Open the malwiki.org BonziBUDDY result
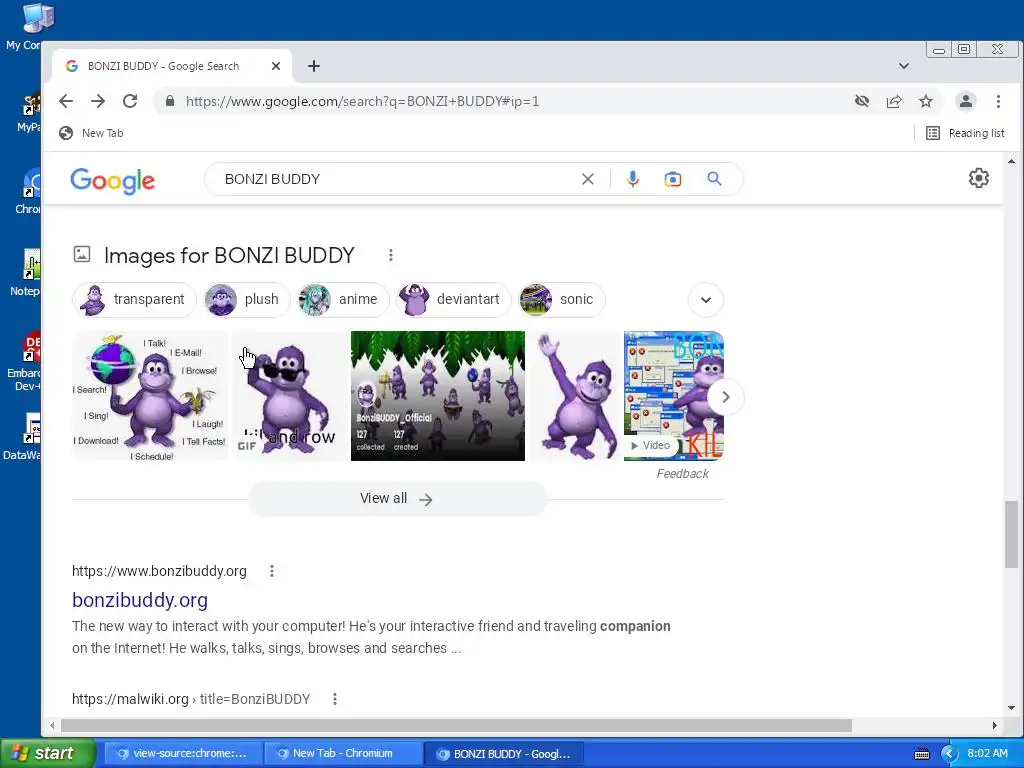1024x768 pixels. [191, 699]
